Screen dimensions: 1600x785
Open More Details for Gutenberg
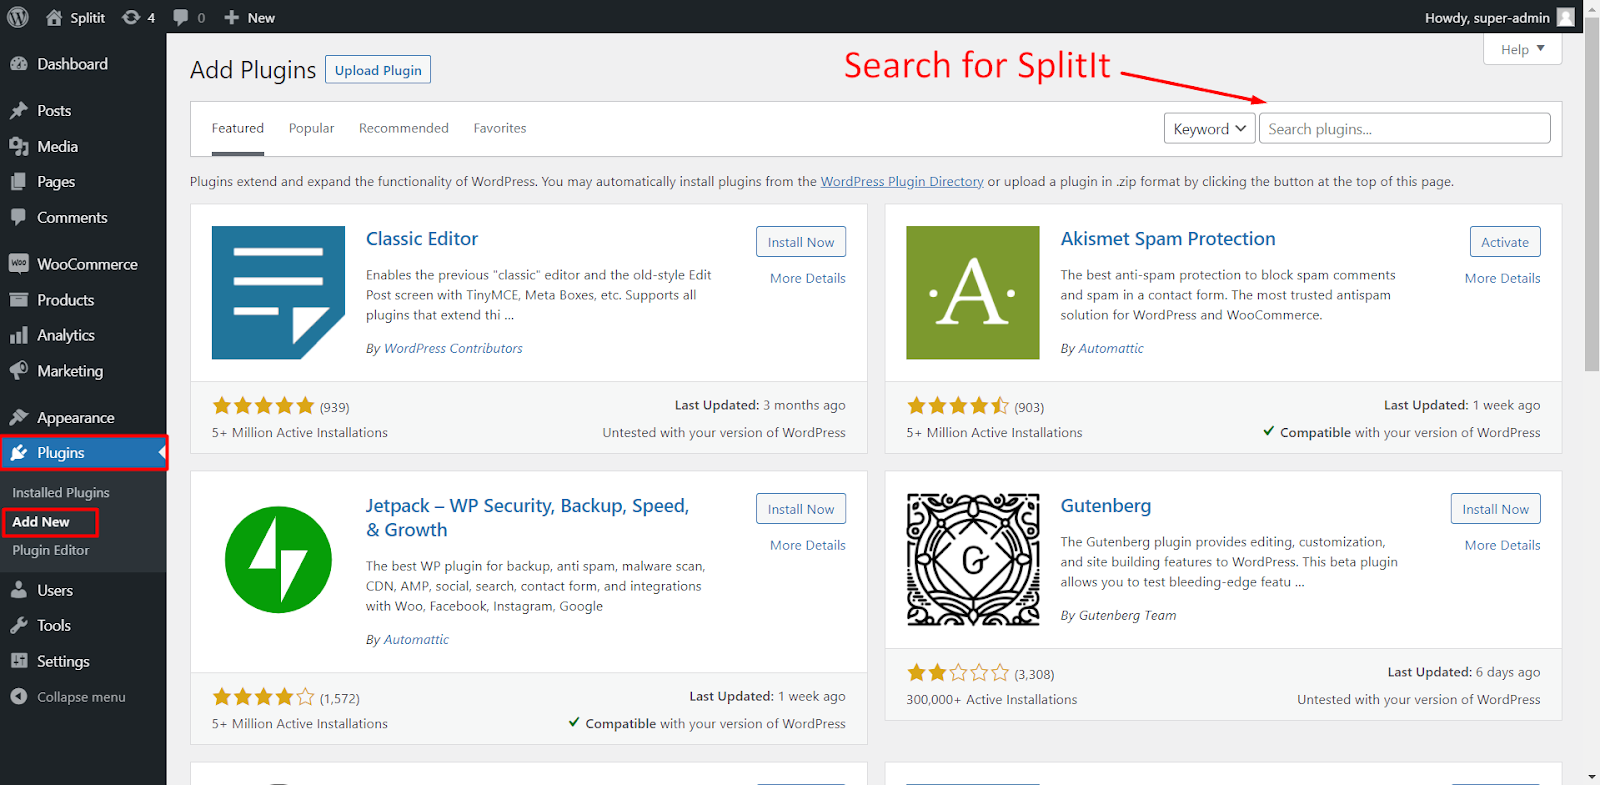tap(1503, 545)
